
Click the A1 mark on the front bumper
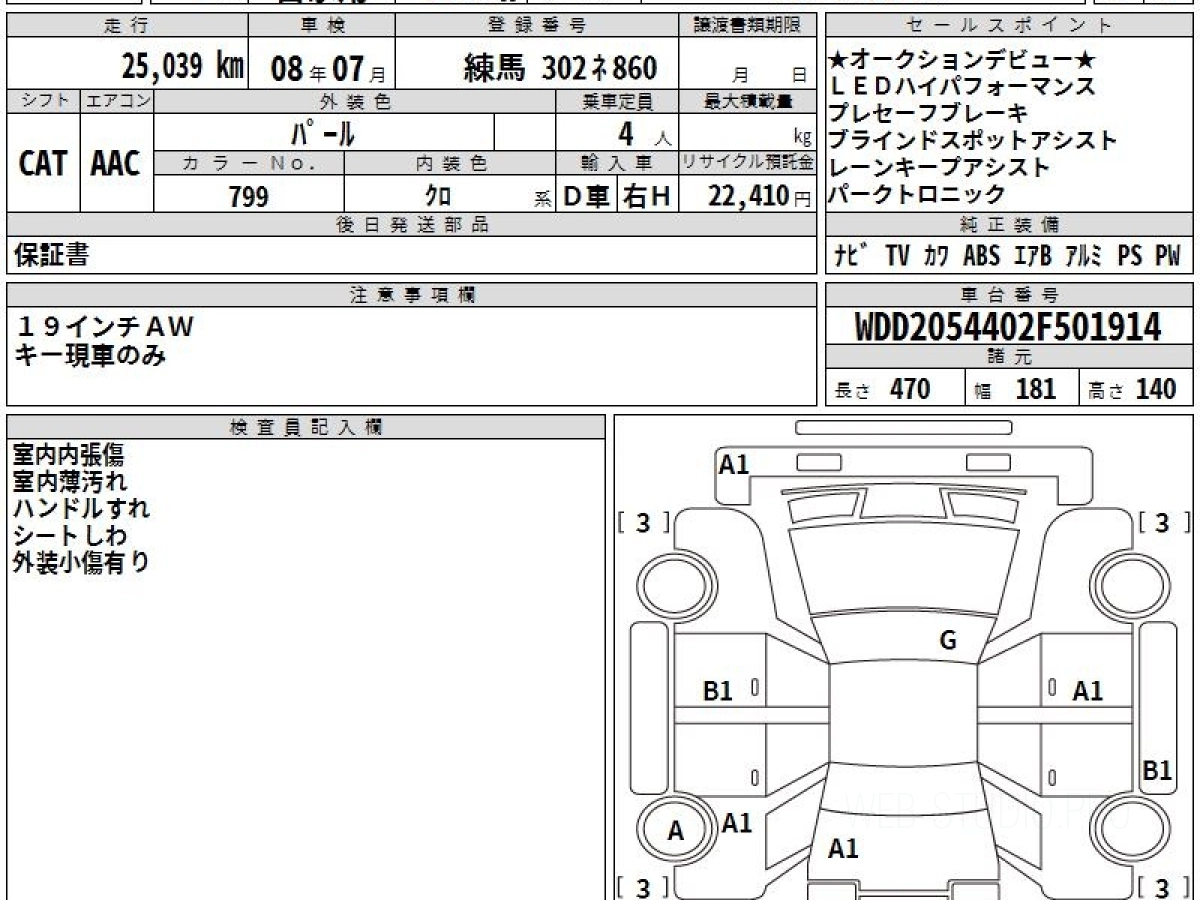[x=734, y=464]
